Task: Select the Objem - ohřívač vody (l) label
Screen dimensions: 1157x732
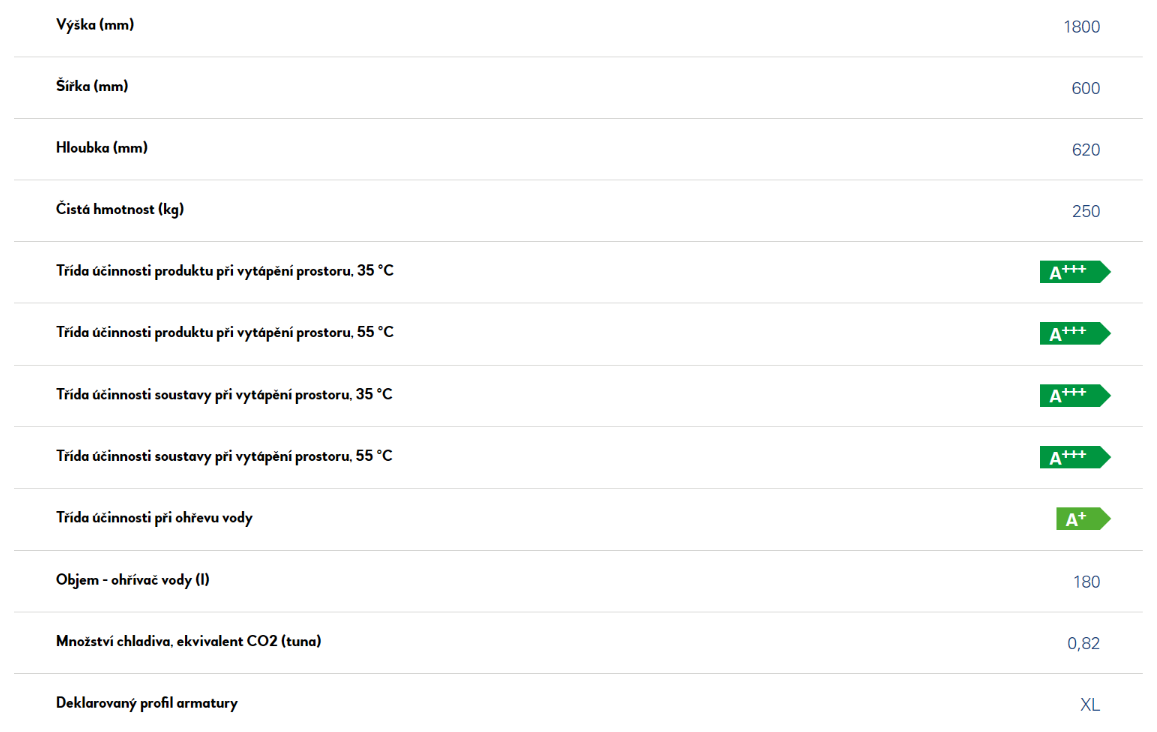Action: coord(133,580)
